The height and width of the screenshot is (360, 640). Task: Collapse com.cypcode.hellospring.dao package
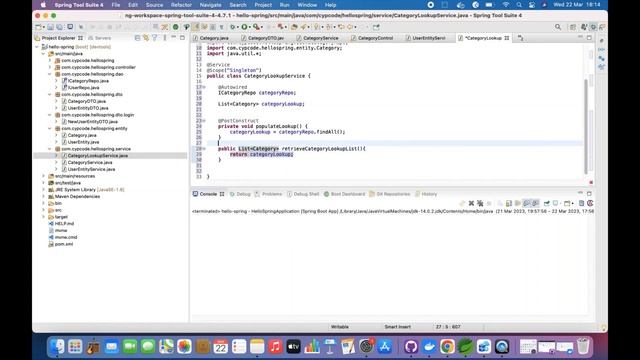[50, 74]
